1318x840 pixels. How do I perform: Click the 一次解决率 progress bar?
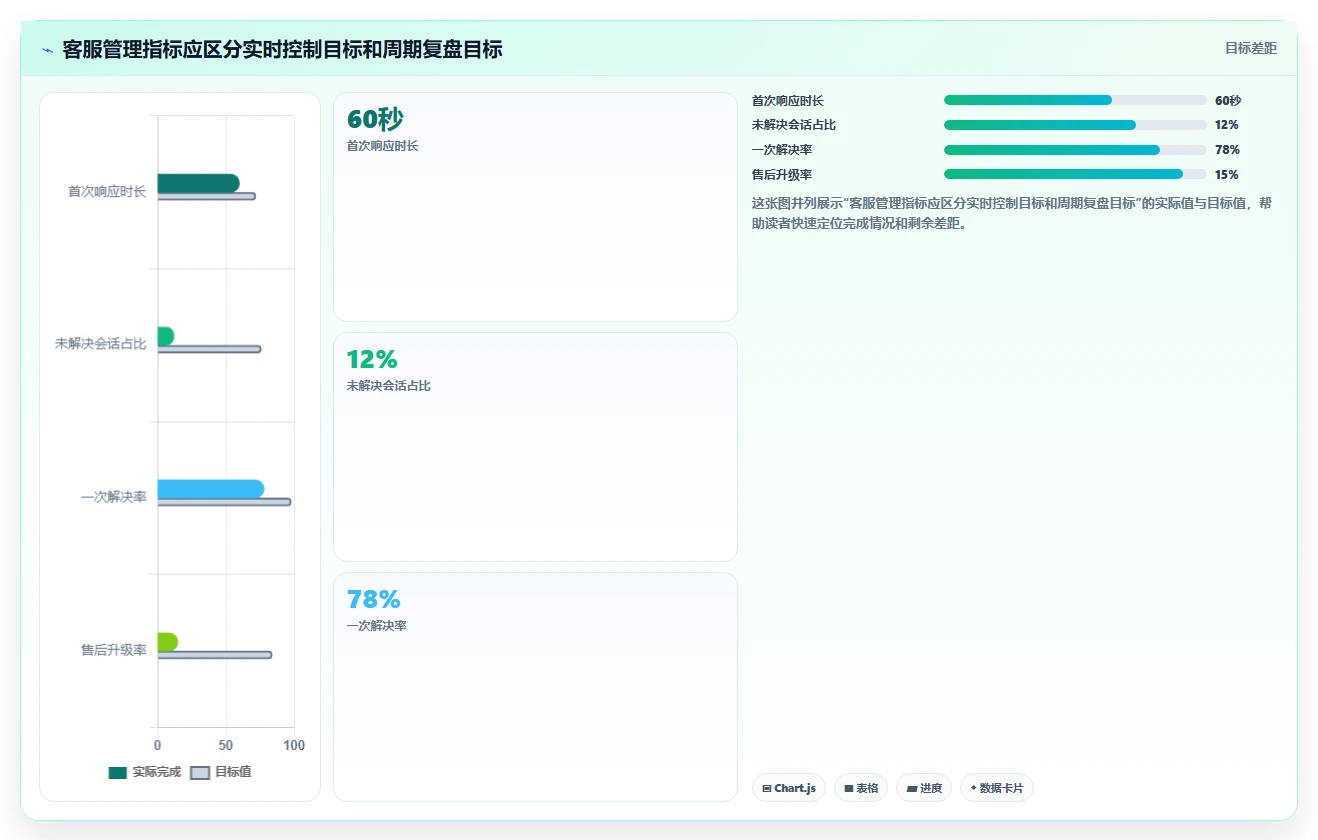[x=1075, y=150]
